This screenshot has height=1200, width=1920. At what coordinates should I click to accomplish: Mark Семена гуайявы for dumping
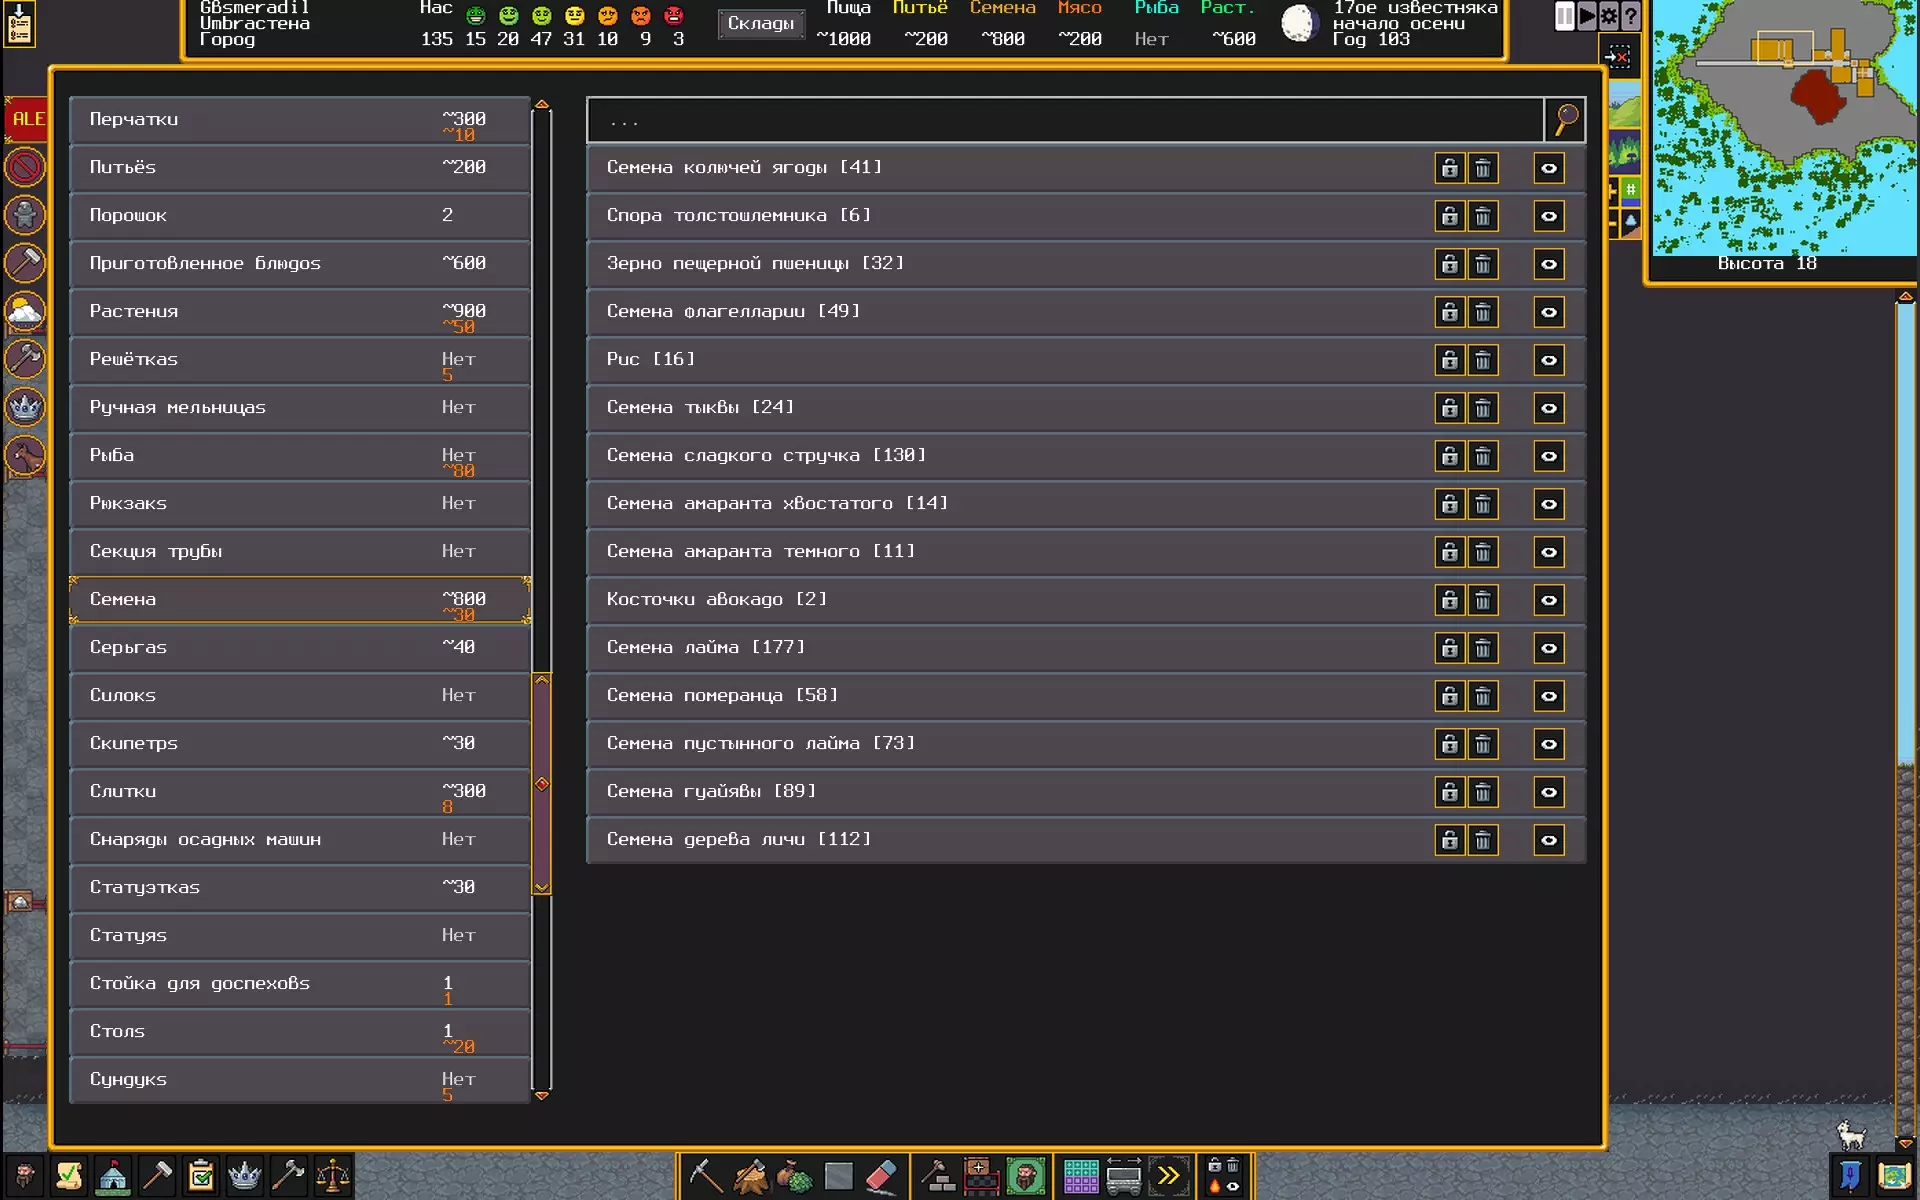pyautogui.click(x=1483, y=792)
